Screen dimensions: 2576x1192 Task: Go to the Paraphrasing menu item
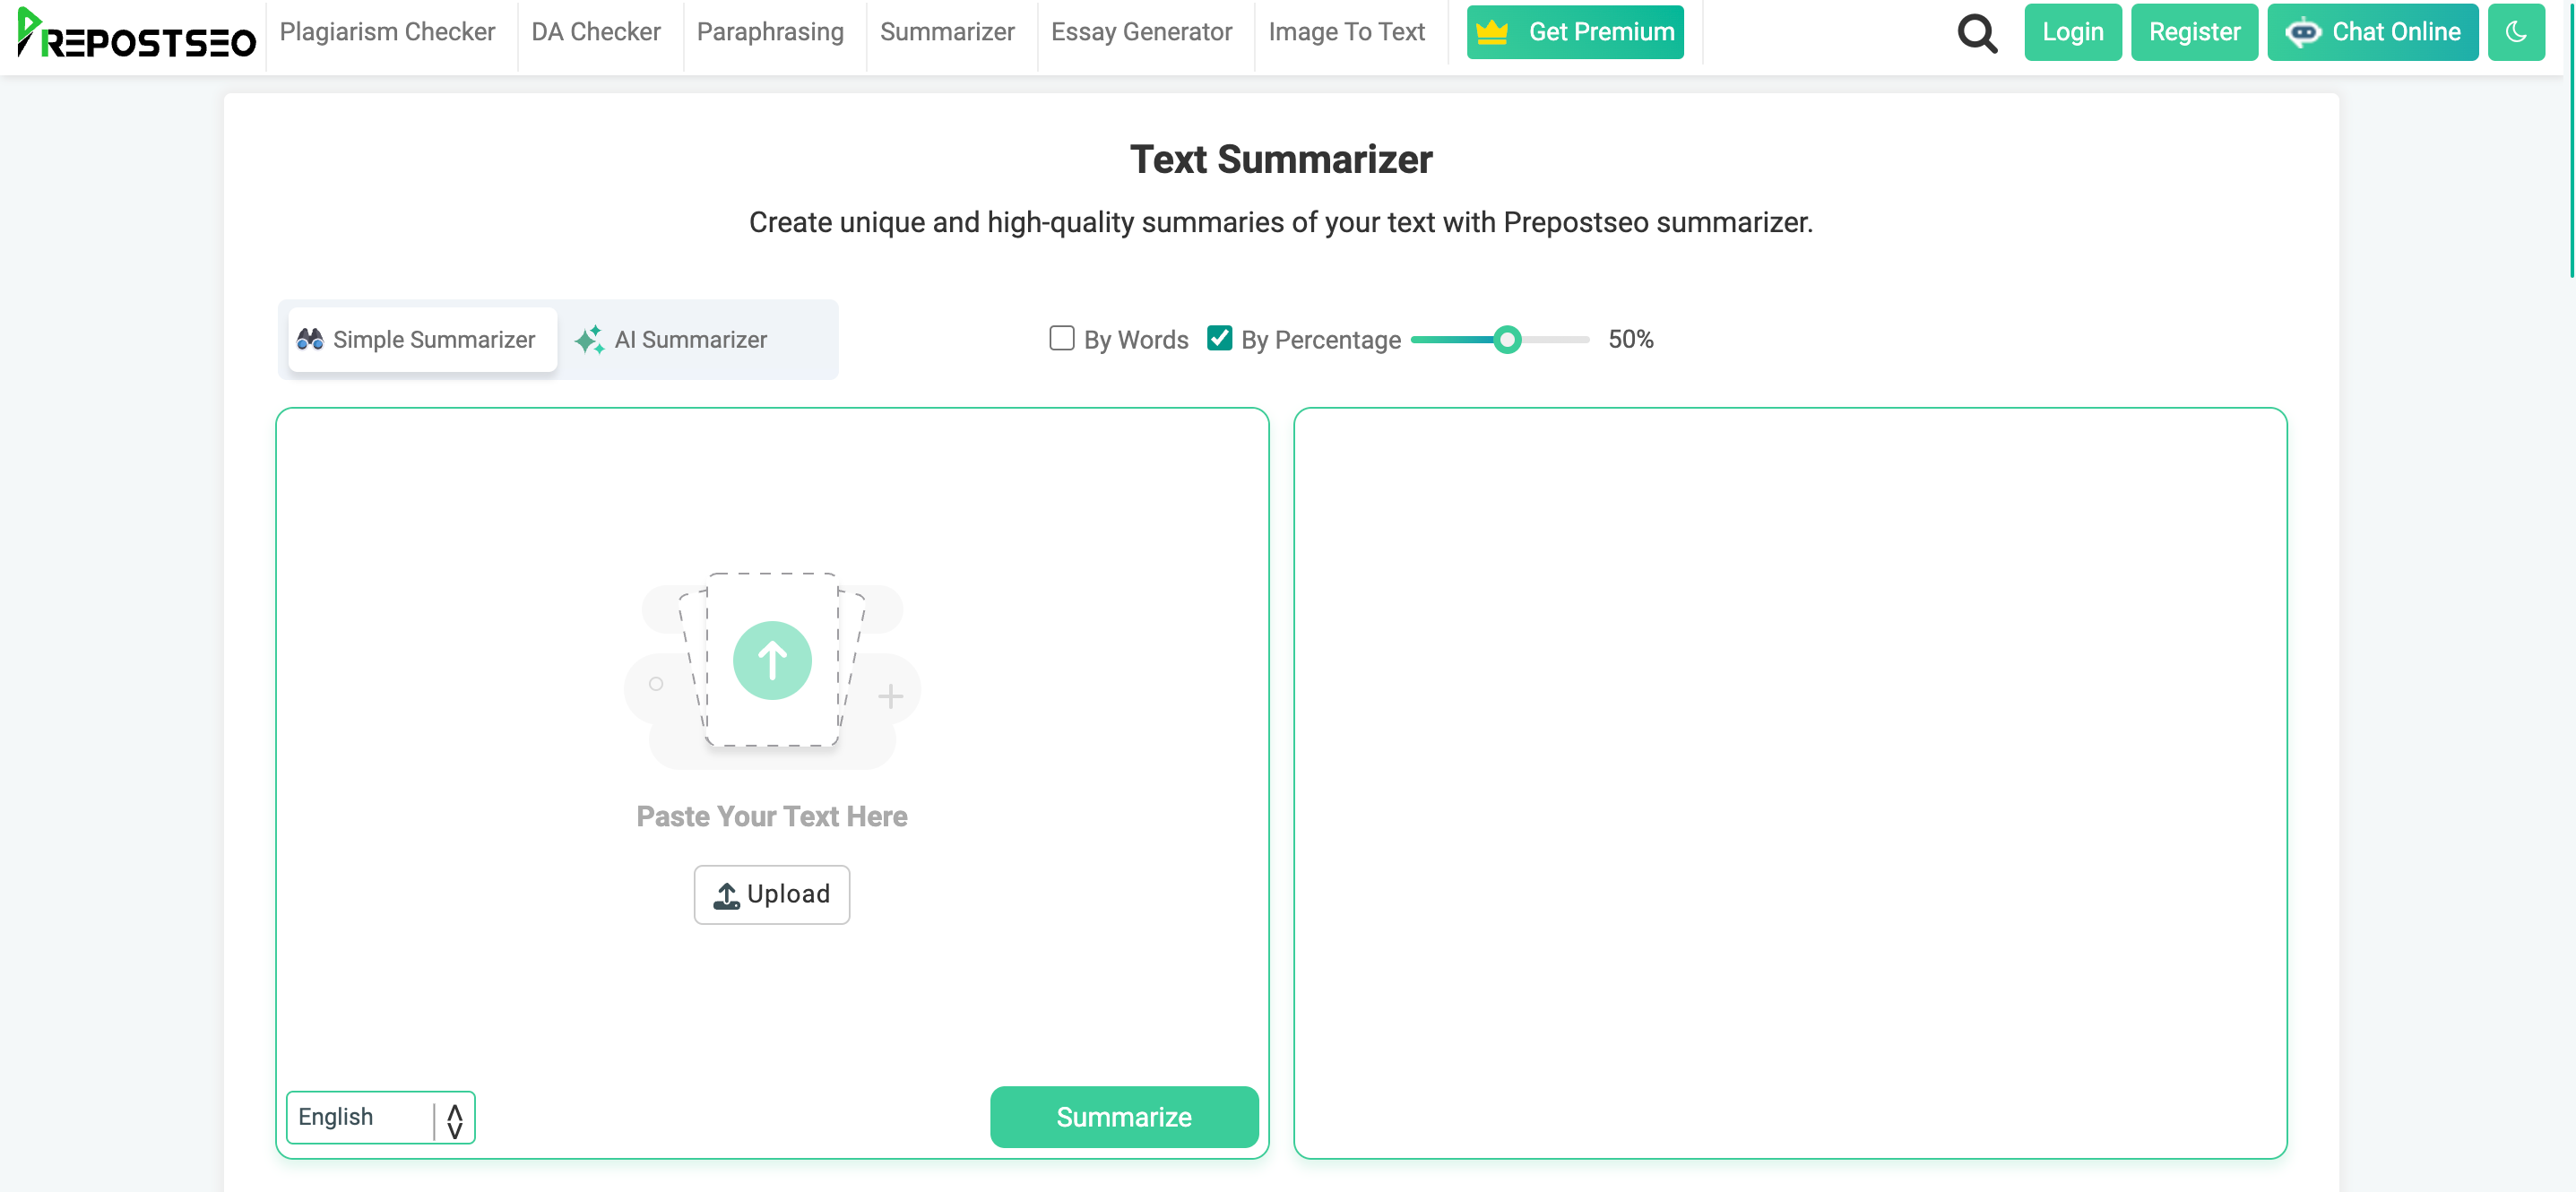[x=770, y=32]
